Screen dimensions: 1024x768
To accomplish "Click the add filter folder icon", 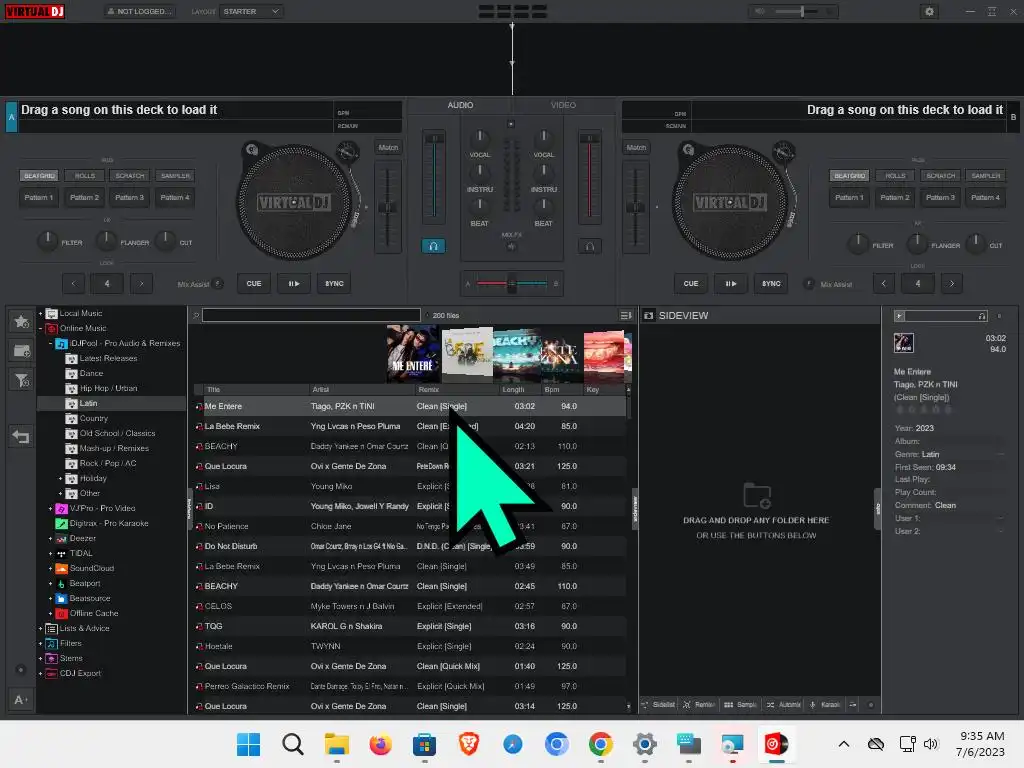I will coord(22,380).
